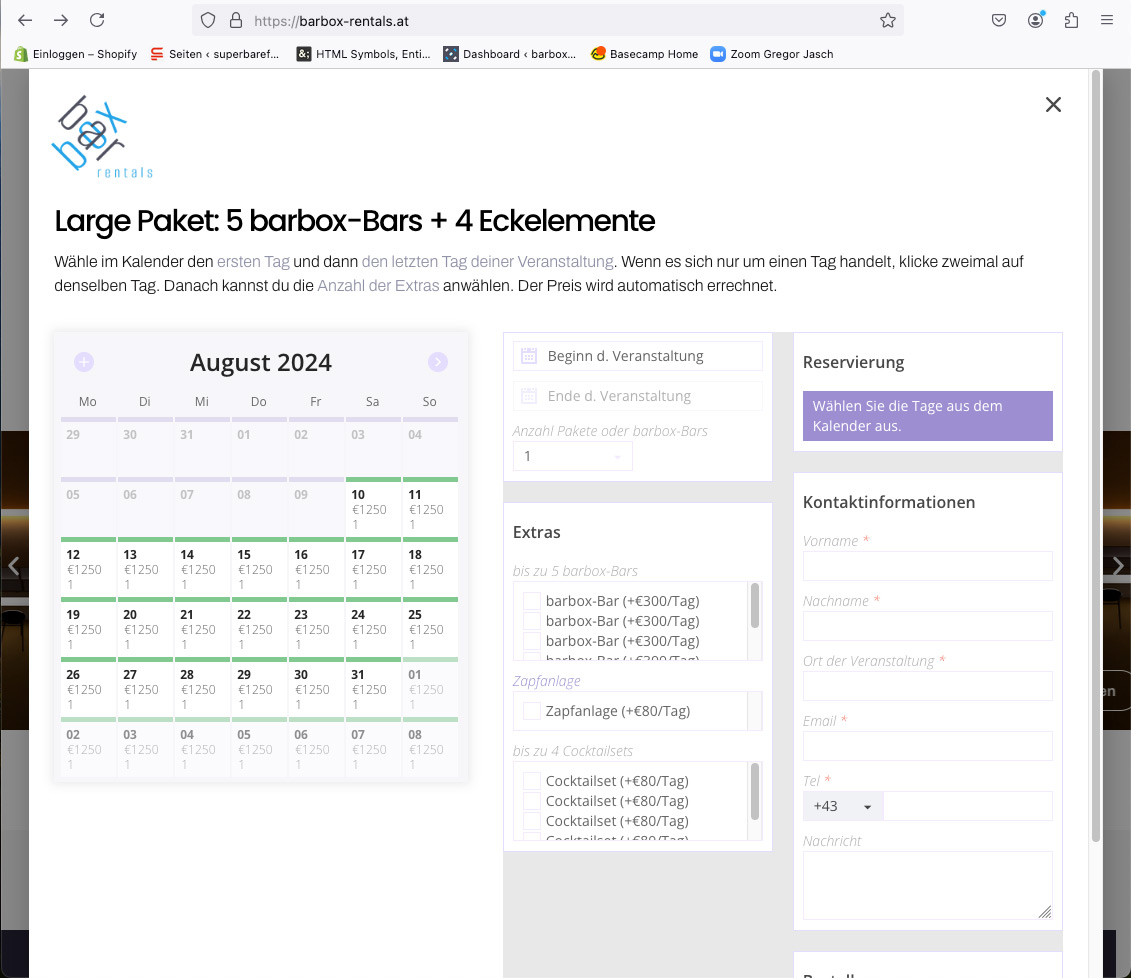
Task: Go back to the previous browser page
Action: 25,20
